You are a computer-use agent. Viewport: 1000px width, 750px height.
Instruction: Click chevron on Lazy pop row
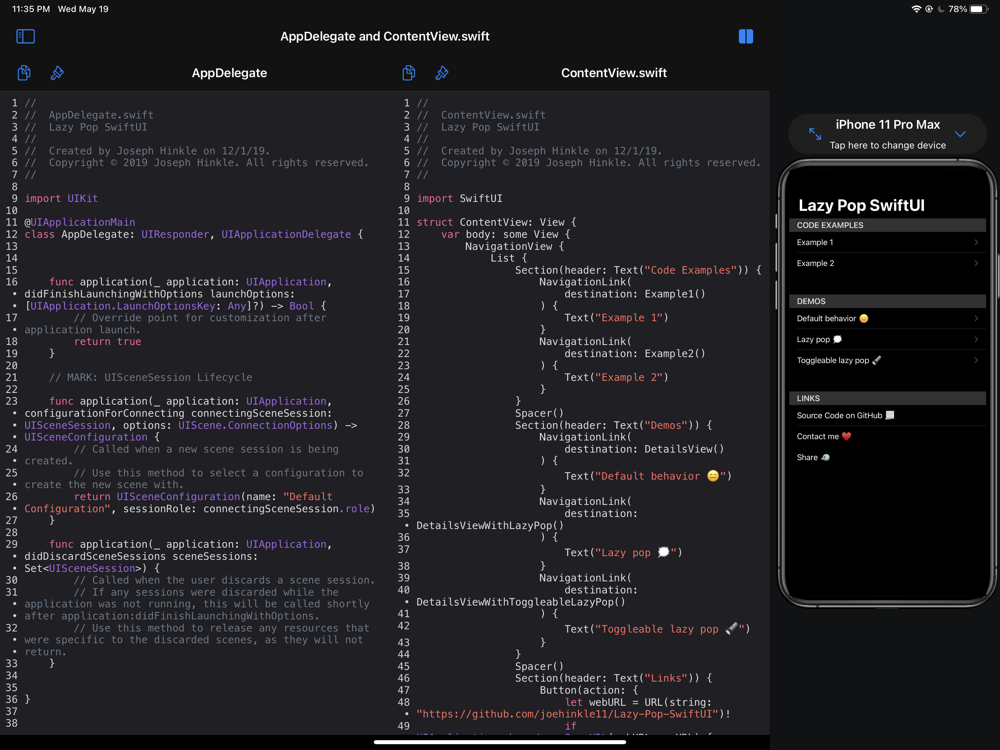(x=976, y=339)
